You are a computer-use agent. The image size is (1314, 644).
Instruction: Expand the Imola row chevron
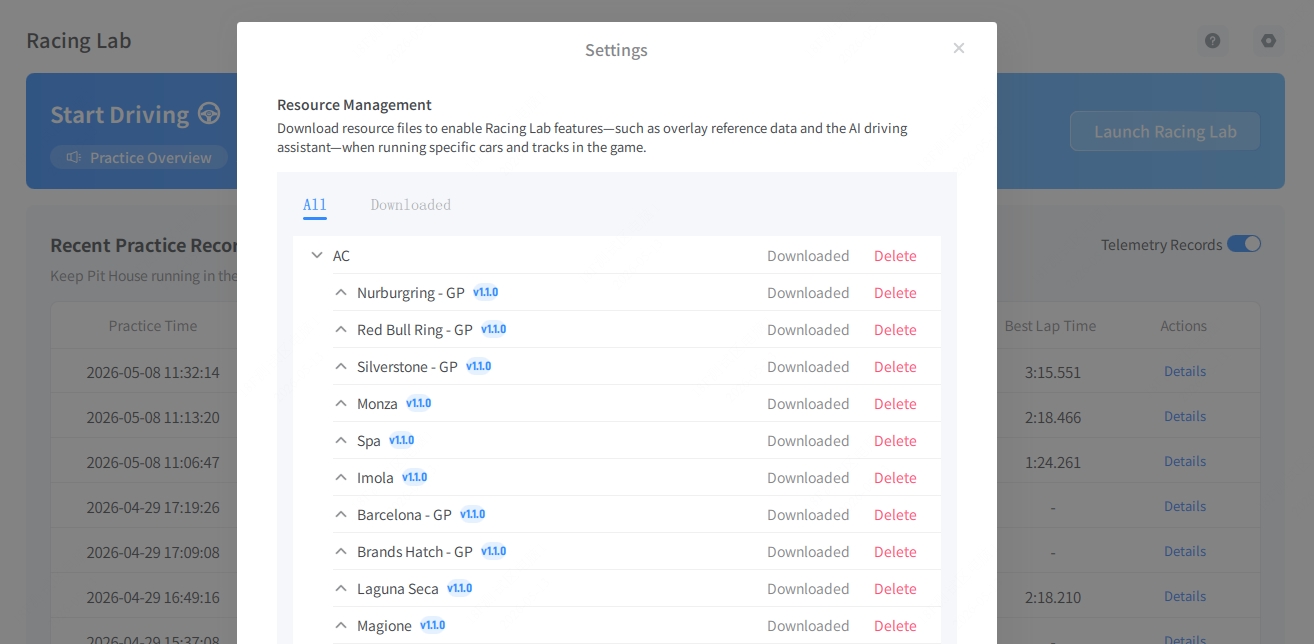pos(341,477)
